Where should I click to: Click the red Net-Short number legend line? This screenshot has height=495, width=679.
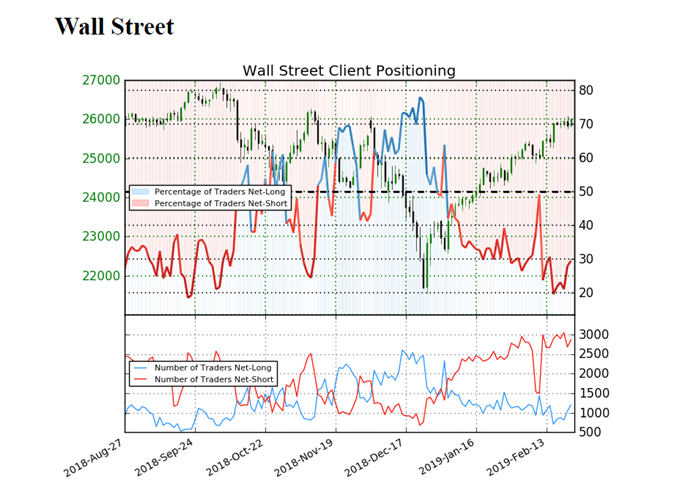[x=140, y=379]
